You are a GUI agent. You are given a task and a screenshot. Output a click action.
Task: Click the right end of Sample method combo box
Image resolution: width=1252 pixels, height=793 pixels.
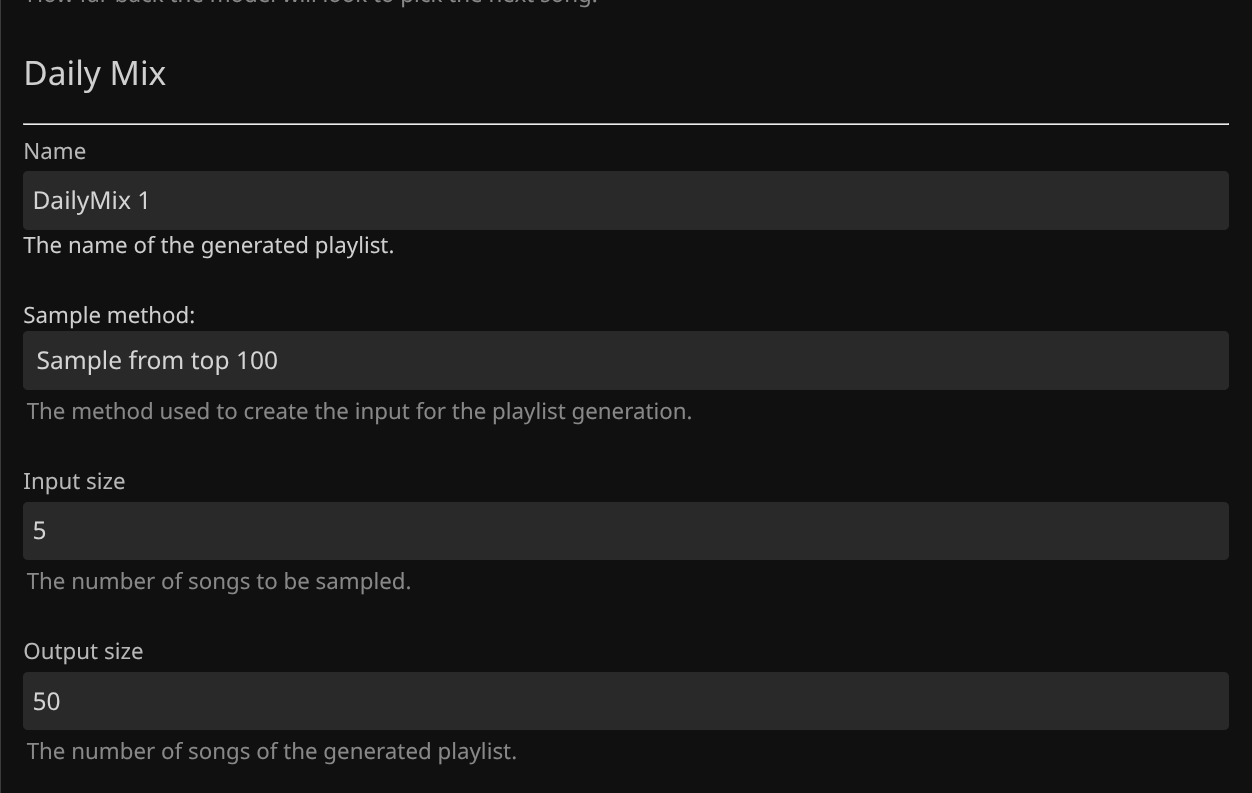point(1205,360)
